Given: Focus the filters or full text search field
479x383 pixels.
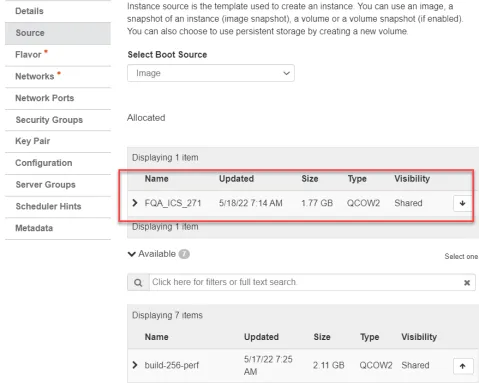Looking at the screenshot, I should [305, 282].
